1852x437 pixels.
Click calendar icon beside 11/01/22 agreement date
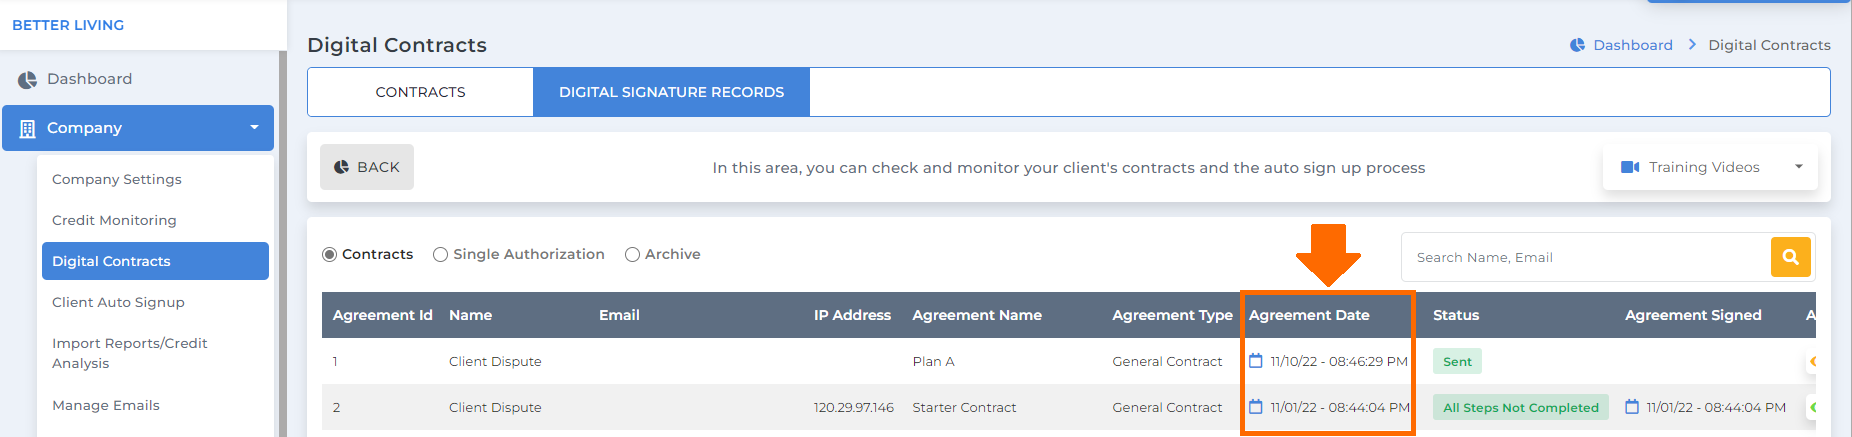click(x=1256, y=407)
